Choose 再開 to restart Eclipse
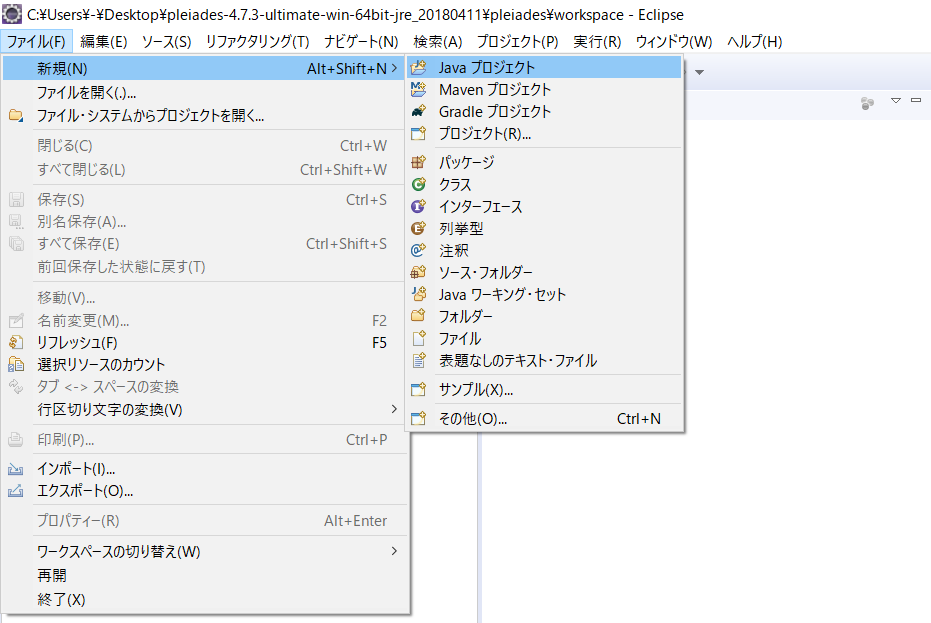 tap(205, 575)
